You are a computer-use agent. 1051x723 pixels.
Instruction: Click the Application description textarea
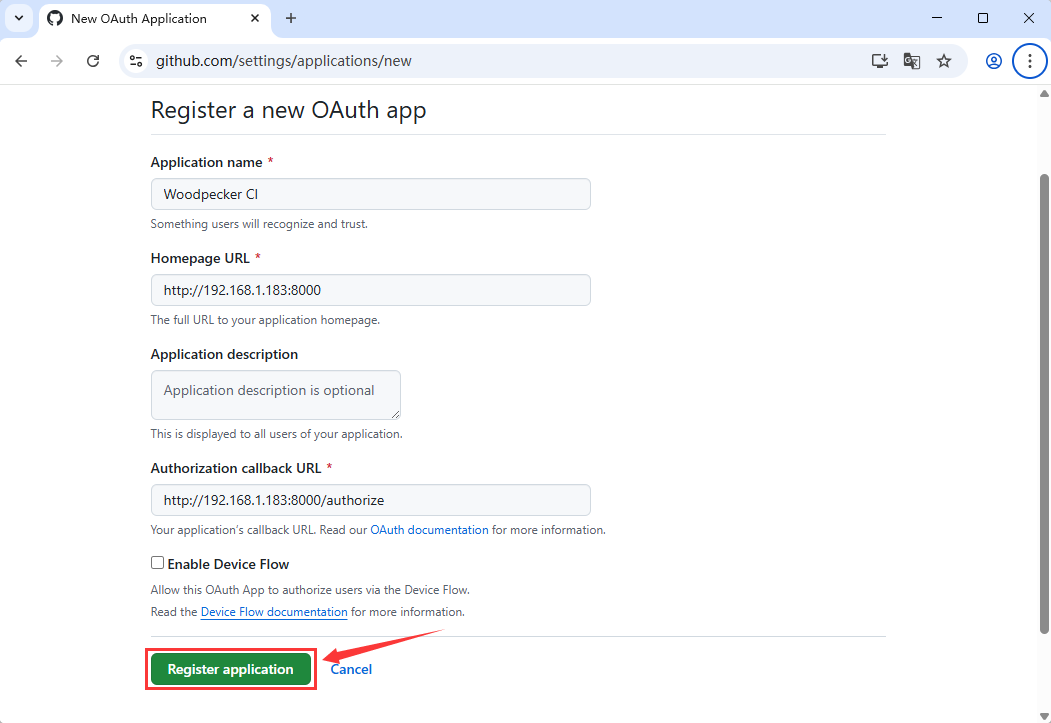pyautogui.click(x=275, y=395)
